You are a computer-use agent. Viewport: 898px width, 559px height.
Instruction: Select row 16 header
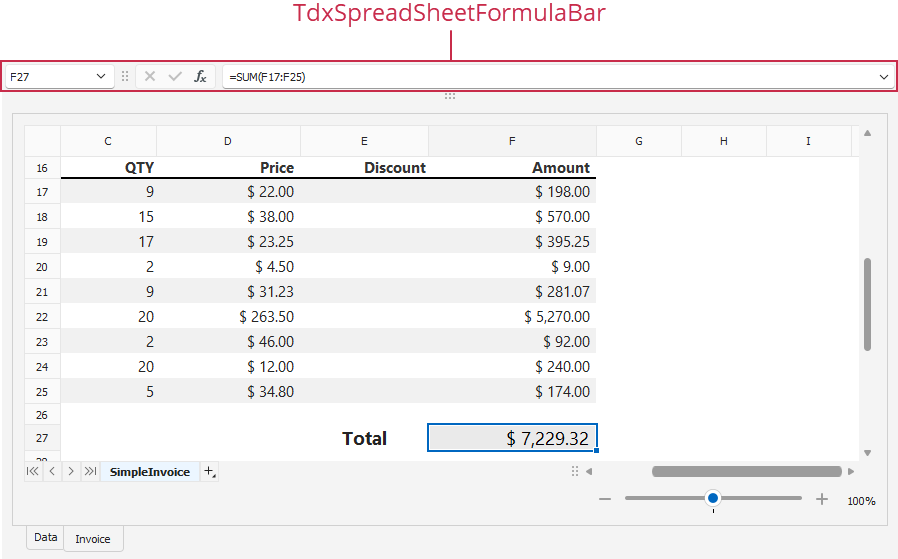[42, 168]
